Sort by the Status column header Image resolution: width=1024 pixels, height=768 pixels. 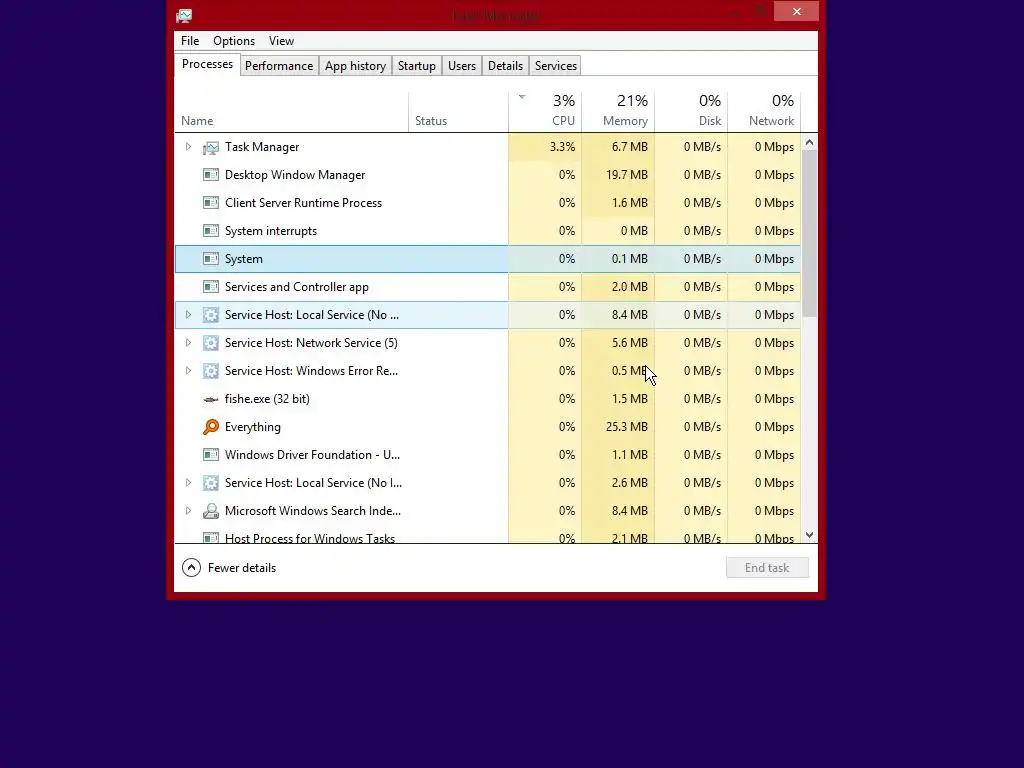[x=458, y=112]
